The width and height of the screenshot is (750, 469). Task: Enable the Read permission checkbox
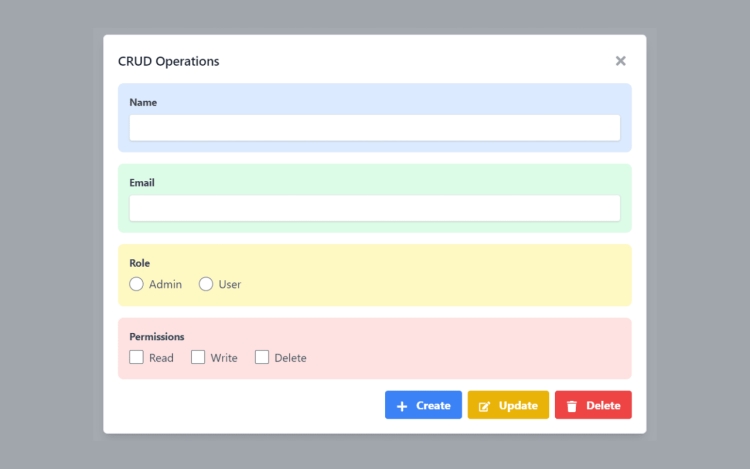pyautogui.click(x=136, y=357)
